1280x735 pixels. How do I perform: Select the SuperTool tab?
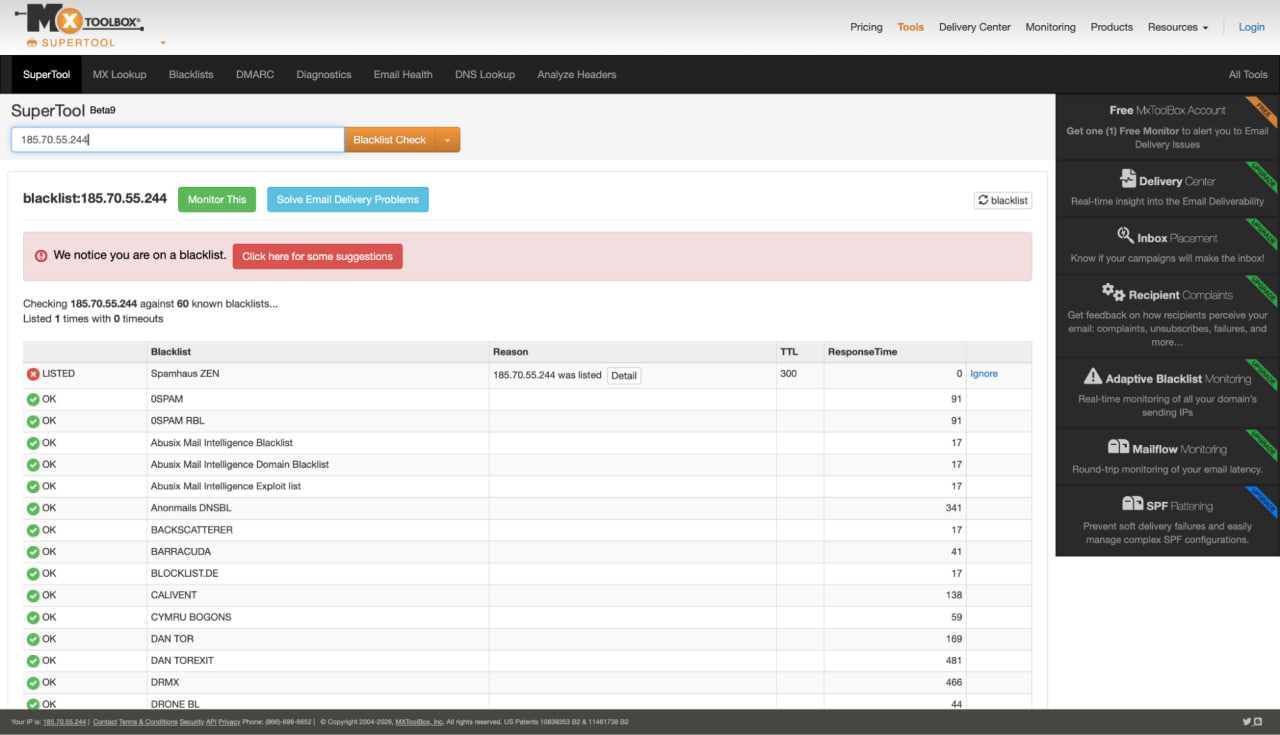47,75
